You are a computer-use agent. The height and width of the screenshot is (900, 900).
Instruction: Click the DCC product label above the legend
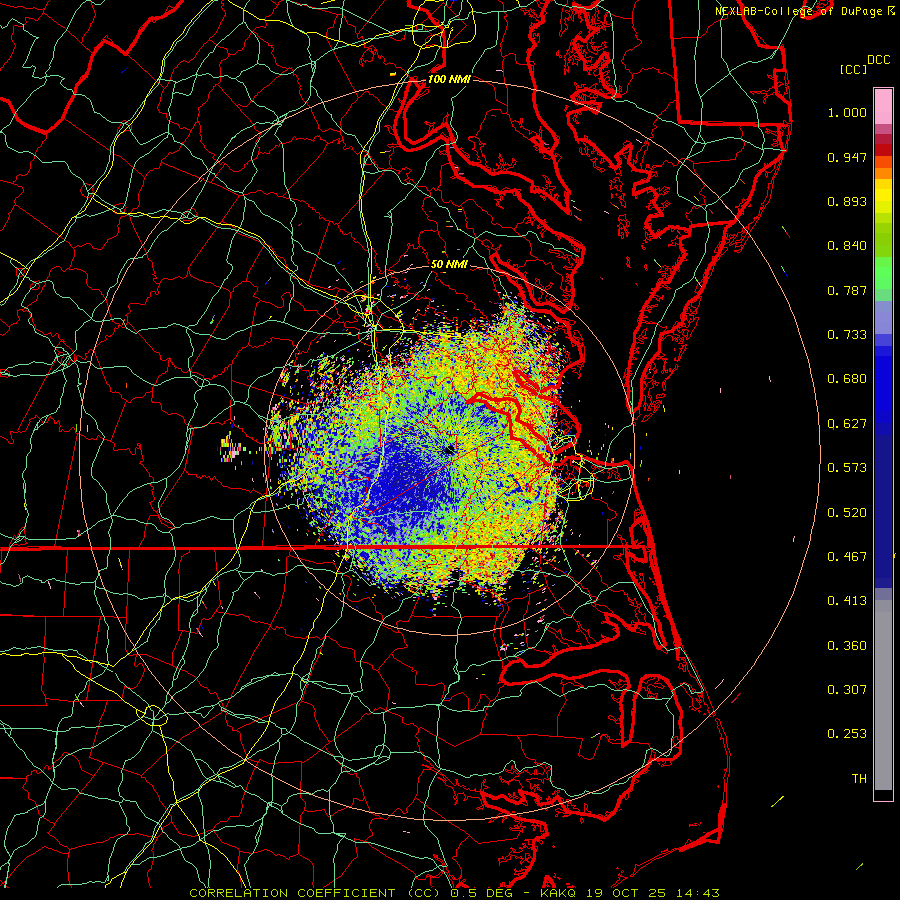tap(878, 60)
